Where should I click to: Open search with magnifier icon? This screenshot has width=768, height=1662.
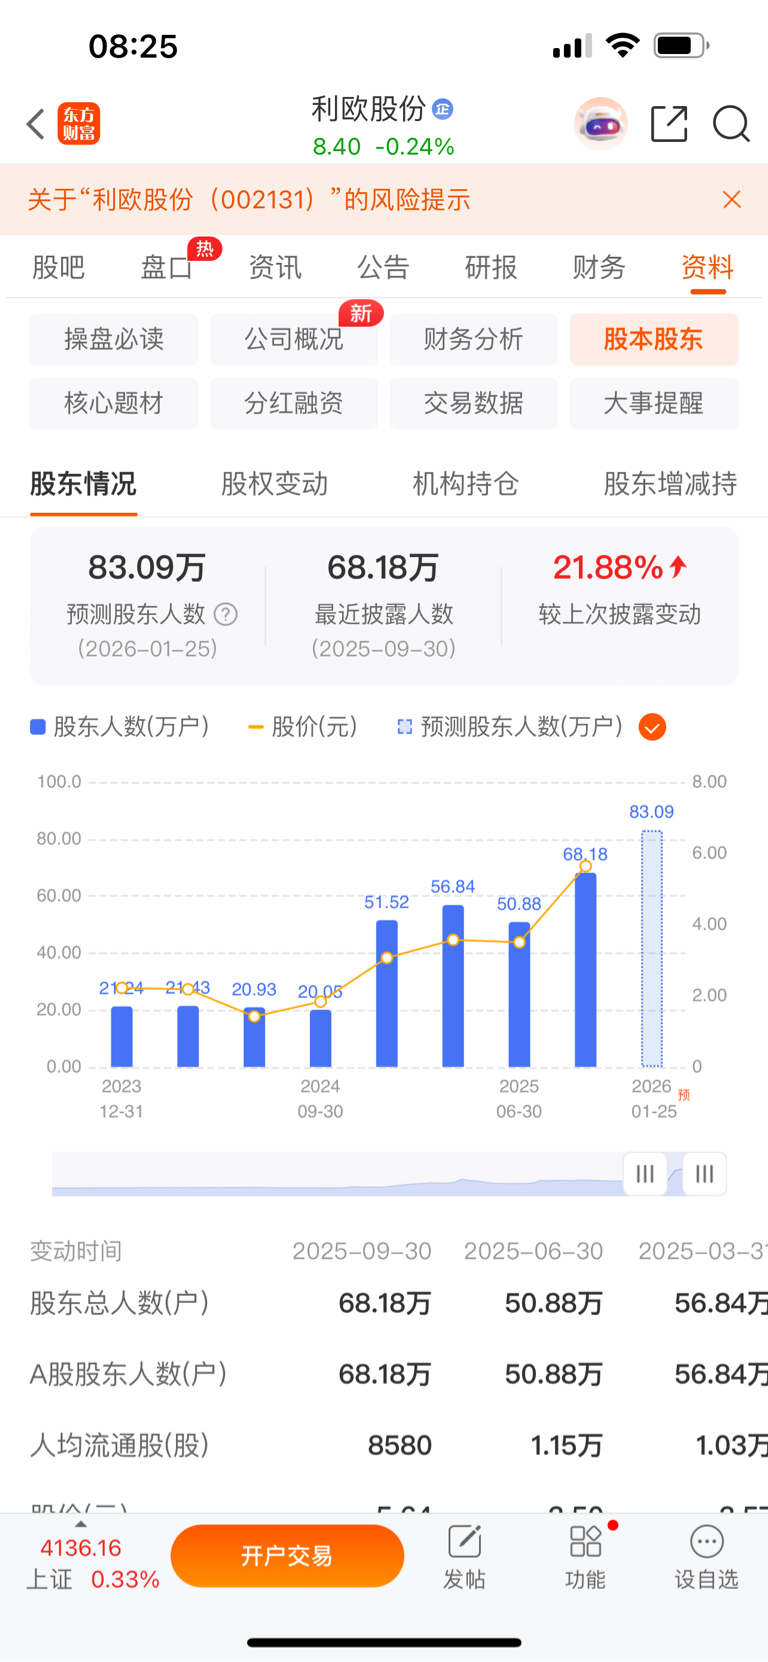coord(731,124)
